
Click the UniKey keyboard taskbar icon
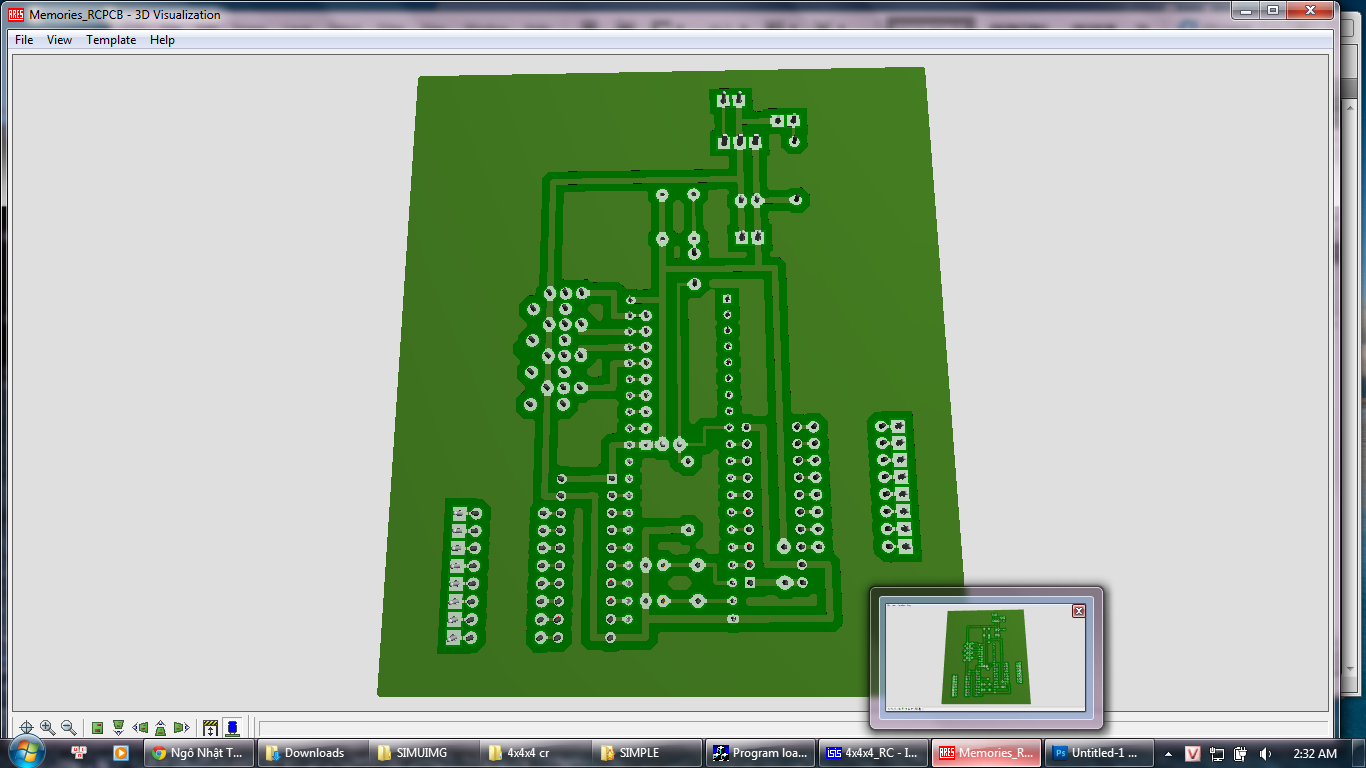coord(79,753)
